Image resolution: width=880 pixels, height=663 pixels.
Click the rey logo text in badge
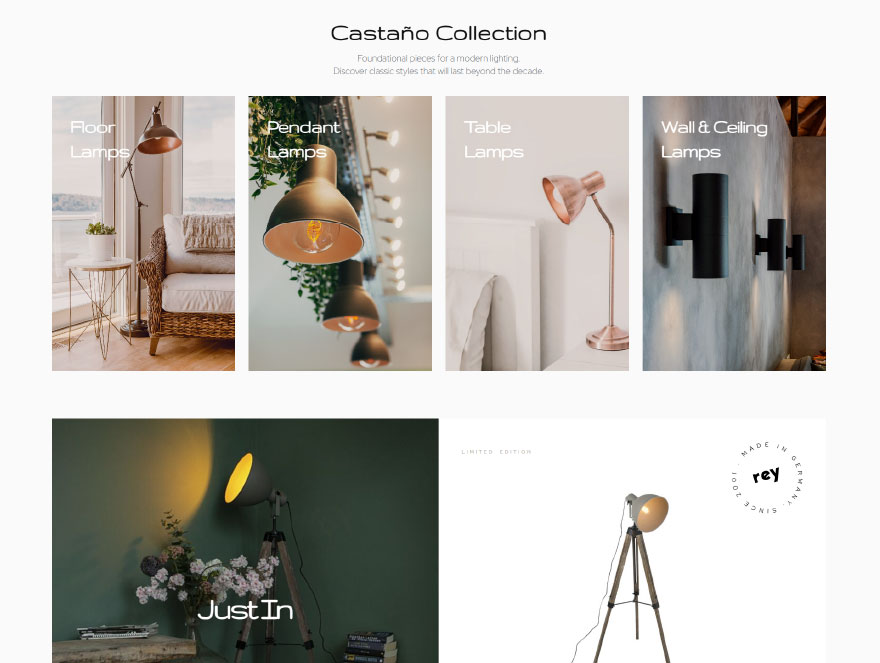(766, 475)
